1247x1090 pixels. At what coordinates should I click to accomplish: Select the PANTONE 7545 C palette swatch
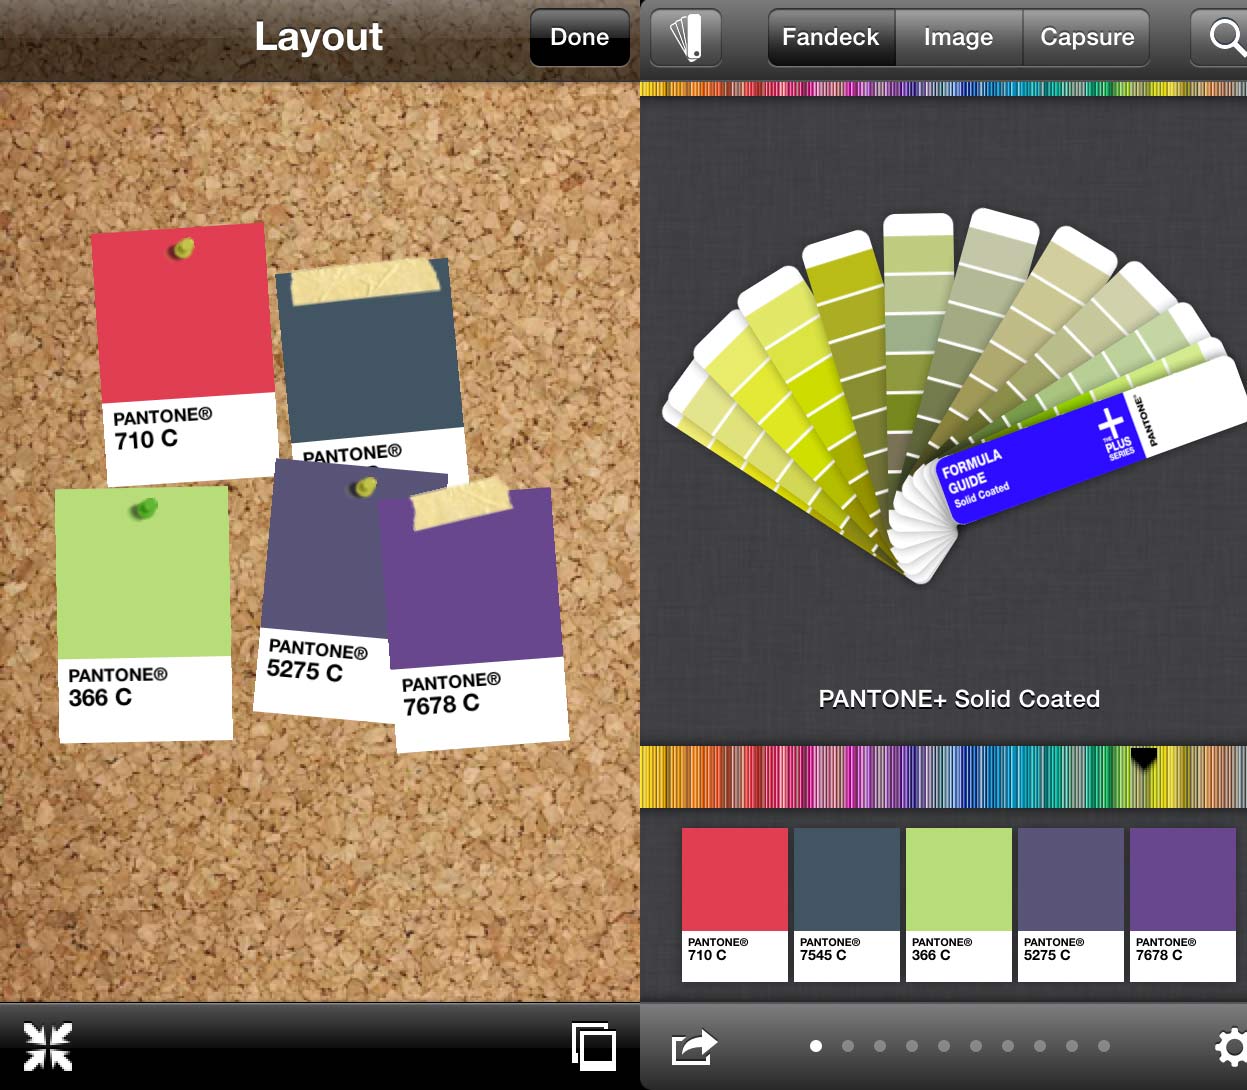(x=847, y=903)
